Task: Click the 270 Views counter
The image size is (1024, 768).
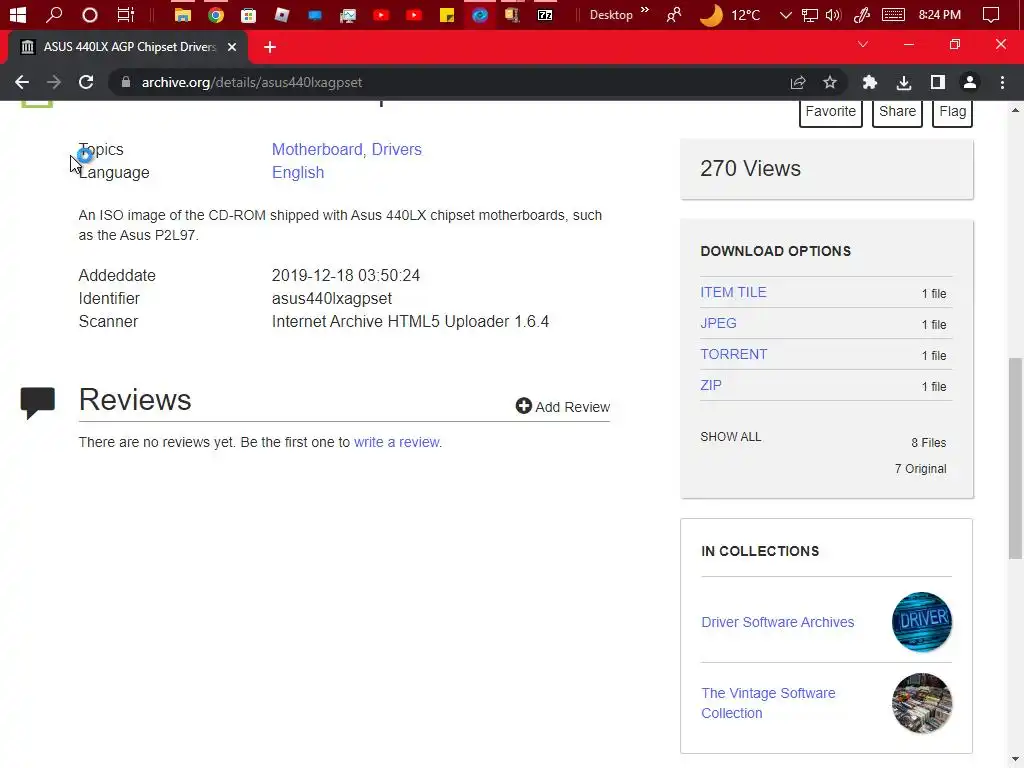Action: click(x=750, y=168)
